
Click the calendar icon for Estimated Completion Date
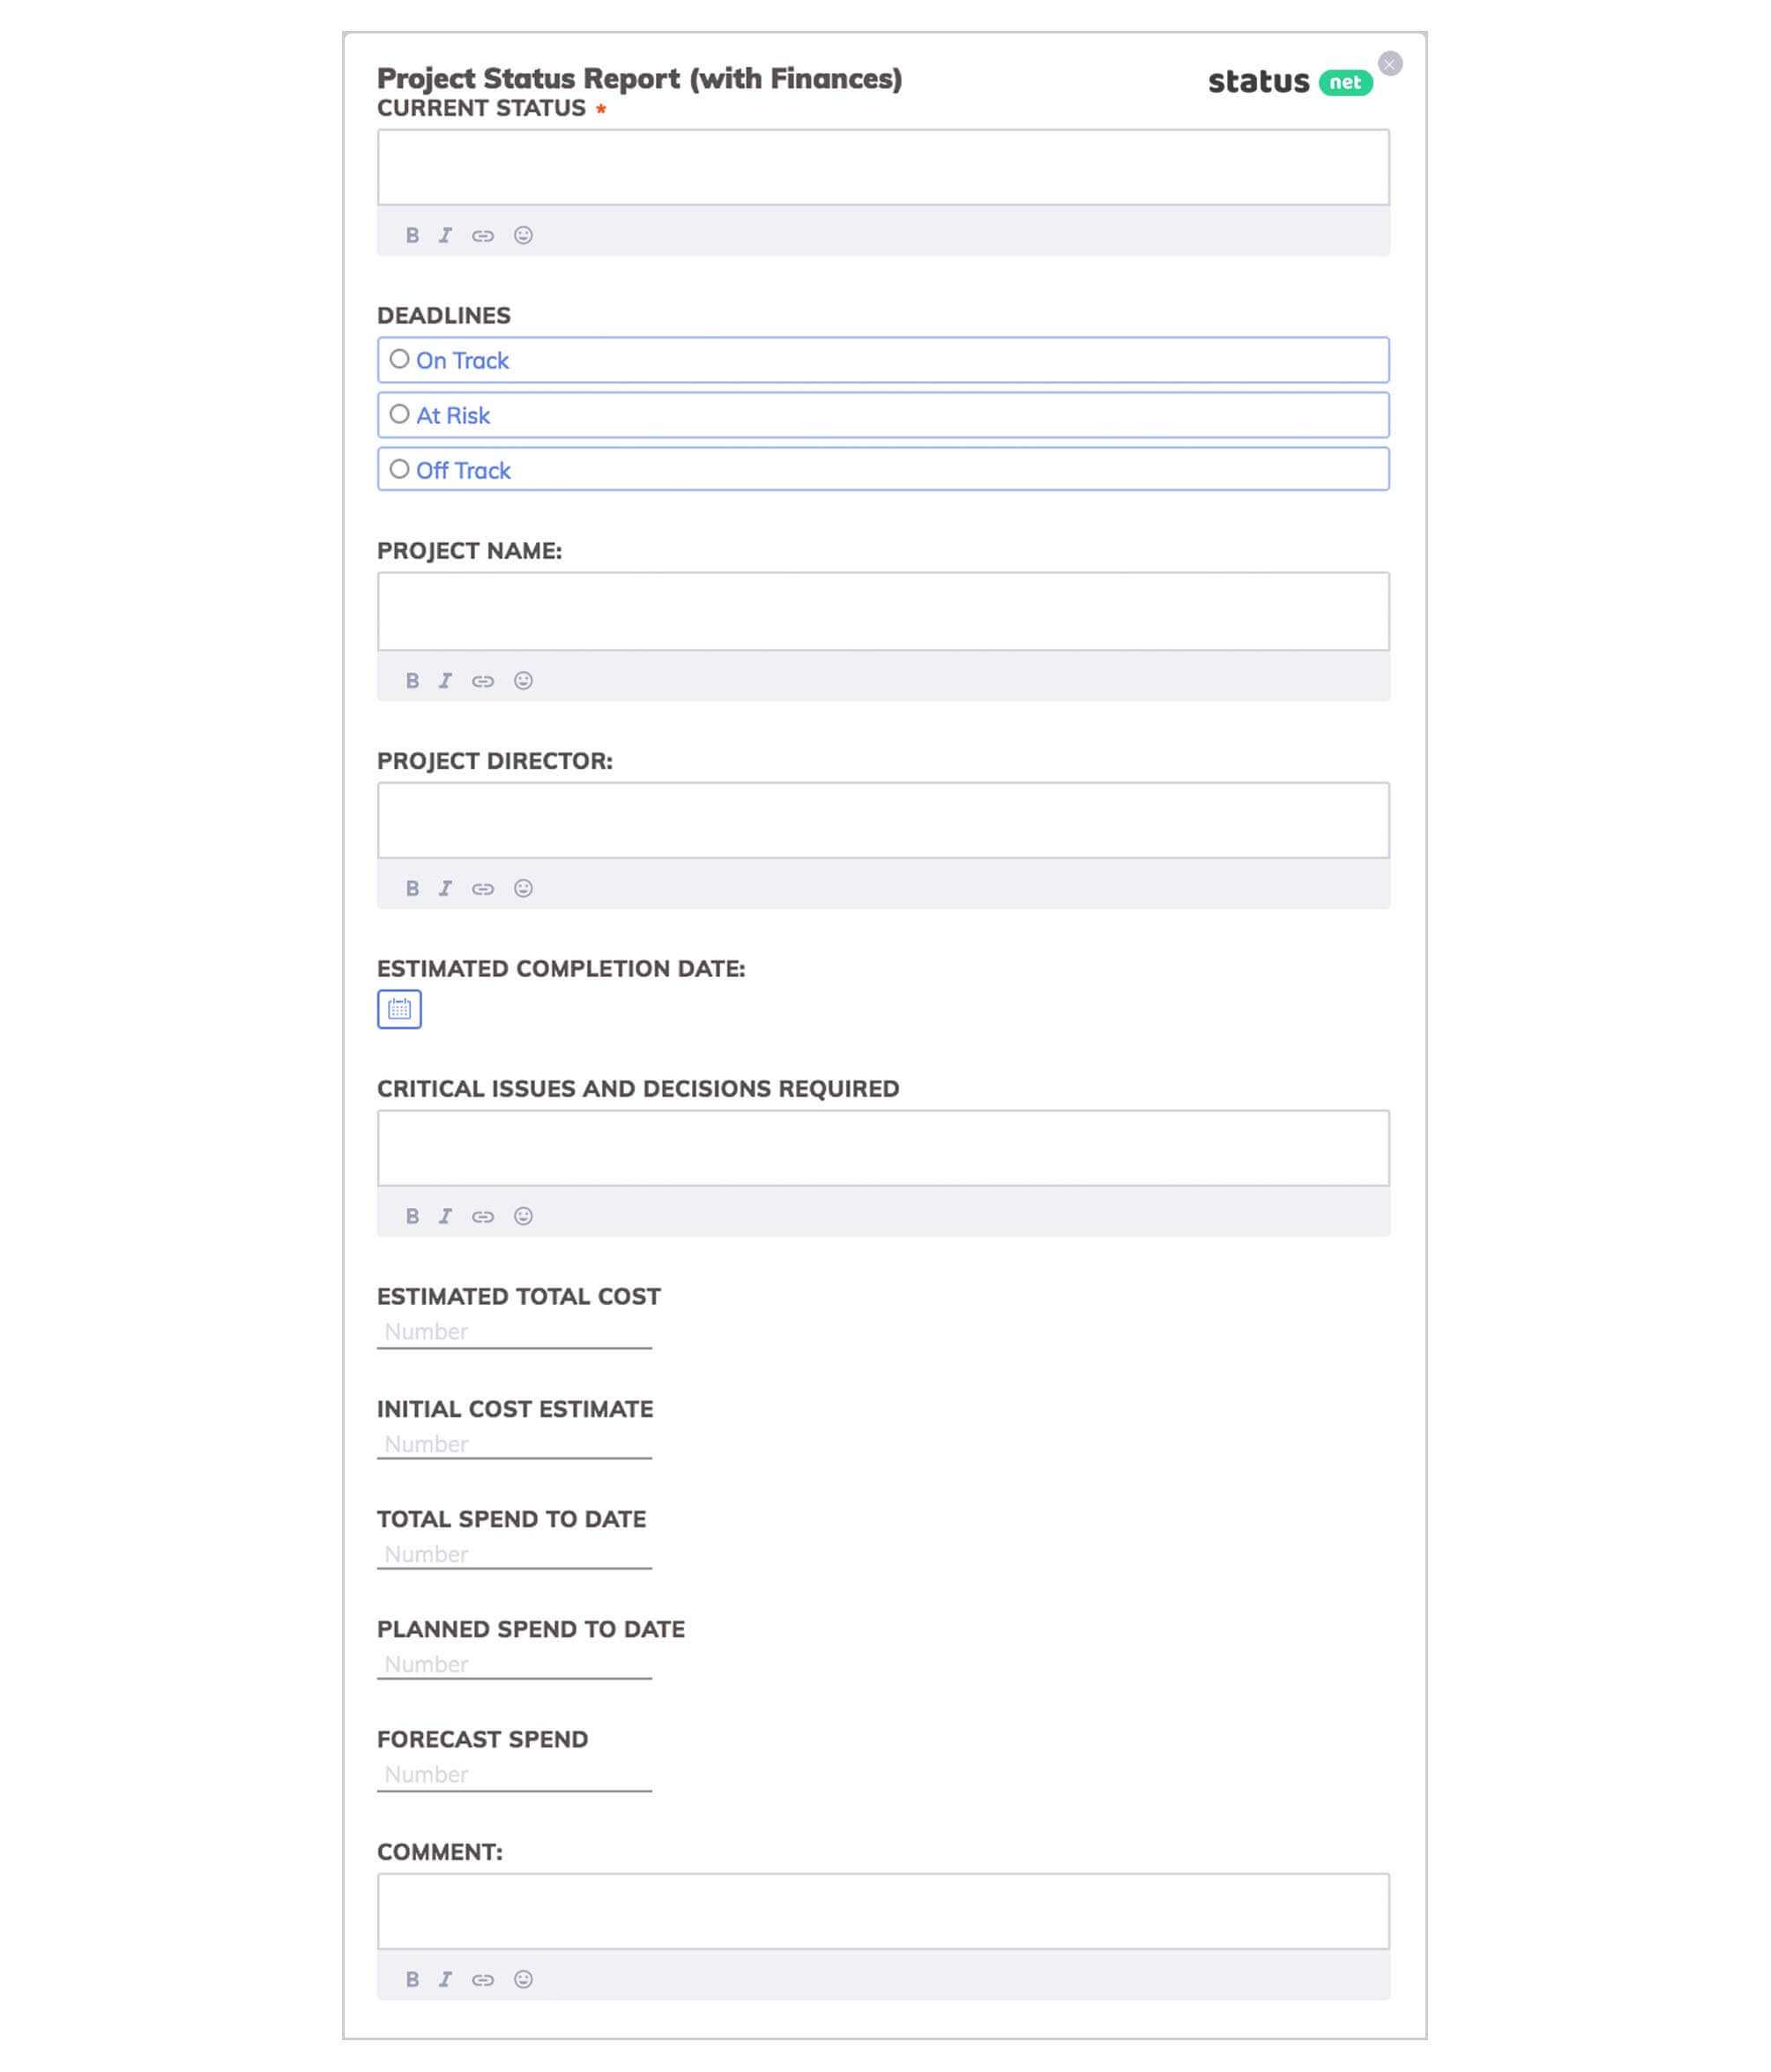pos(398,1009)
